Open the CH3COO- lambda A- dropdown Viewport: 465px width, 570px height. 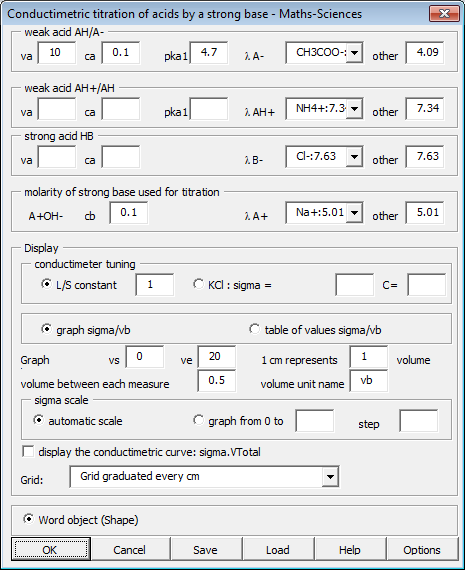(354, 53)
